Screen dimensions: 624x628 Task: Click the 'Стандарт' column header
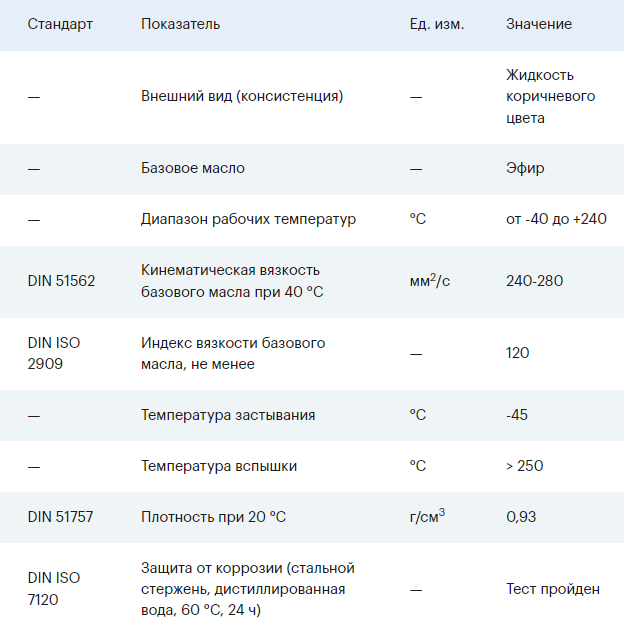pyautogui.click(x=60, y=24)
